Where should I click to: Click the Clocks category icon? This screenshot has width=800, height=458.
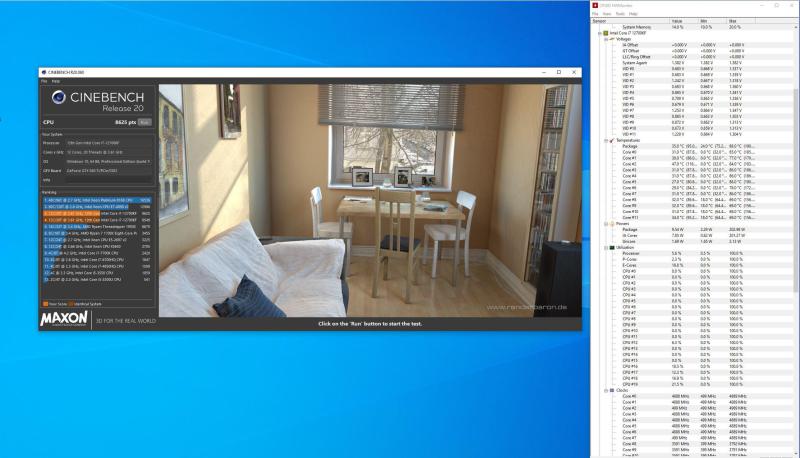tap(612, 390)
